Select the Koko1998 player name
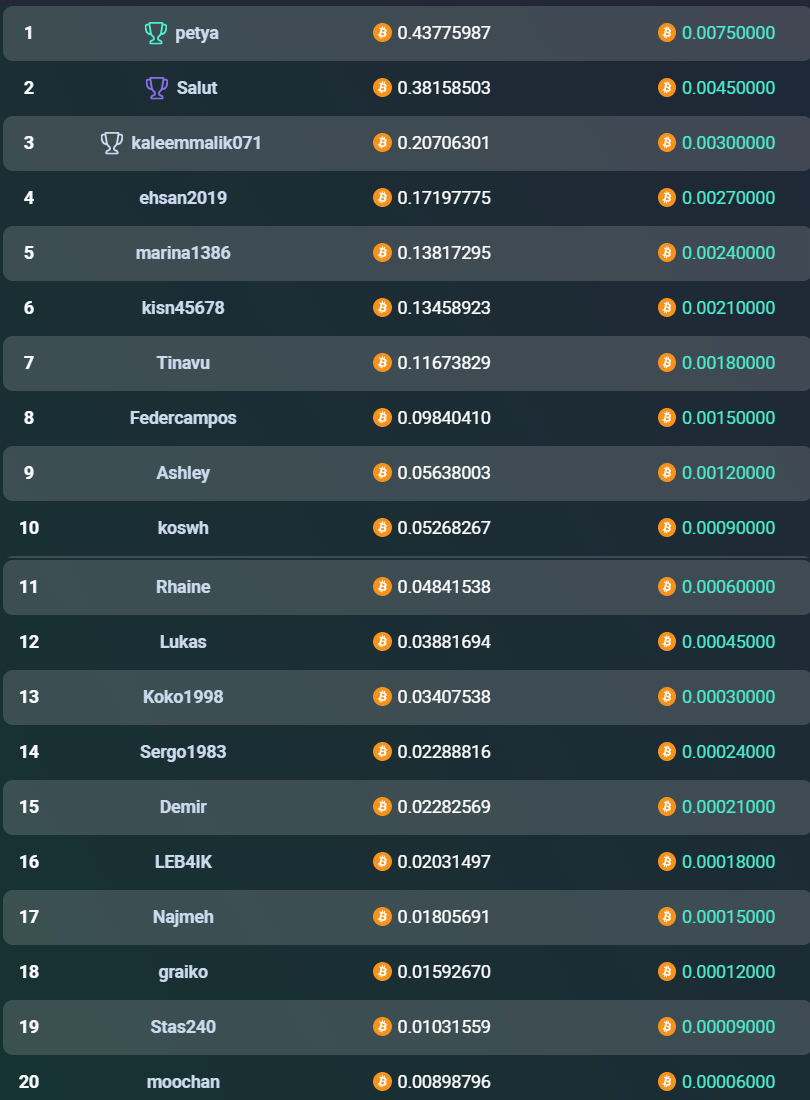The height and width of the screenshot is (1100, 810). [183, 697]
